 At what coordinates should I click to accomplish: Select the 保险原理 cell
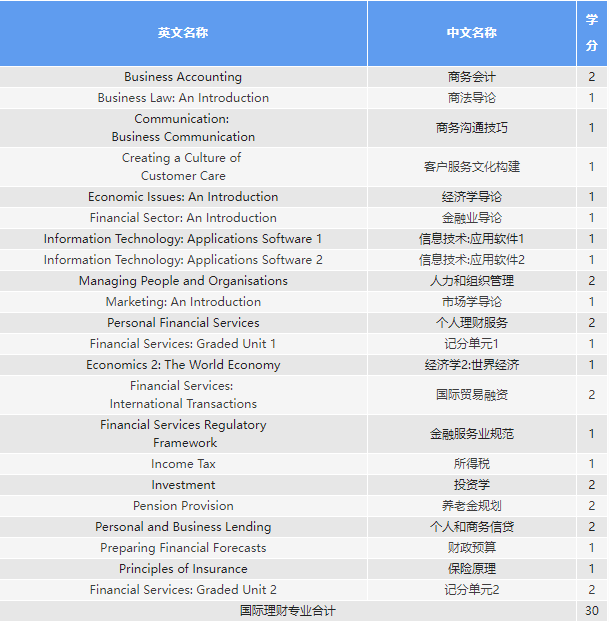pyautogui.click(x=472, y=569)
